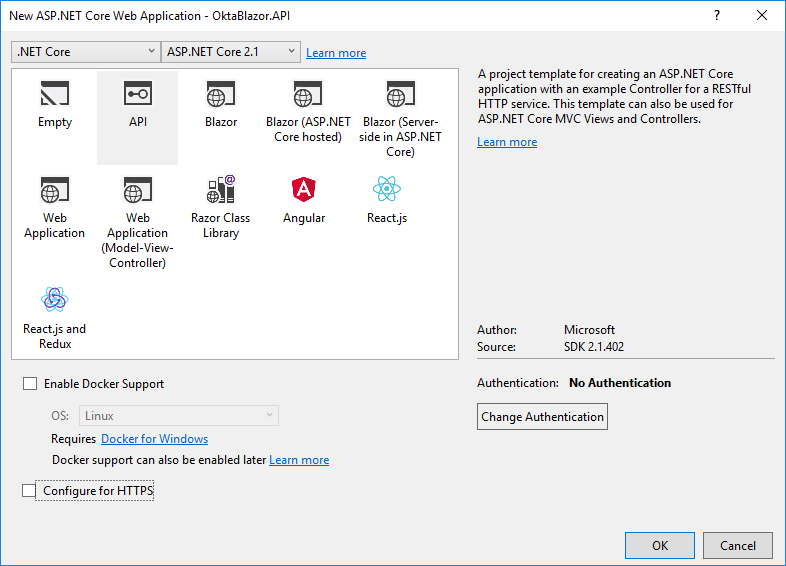Expand the ASP.NET Core 2.1 version dropdown
Image resolution: width=786 pixels, height=566 pixels.
point(231,52)
